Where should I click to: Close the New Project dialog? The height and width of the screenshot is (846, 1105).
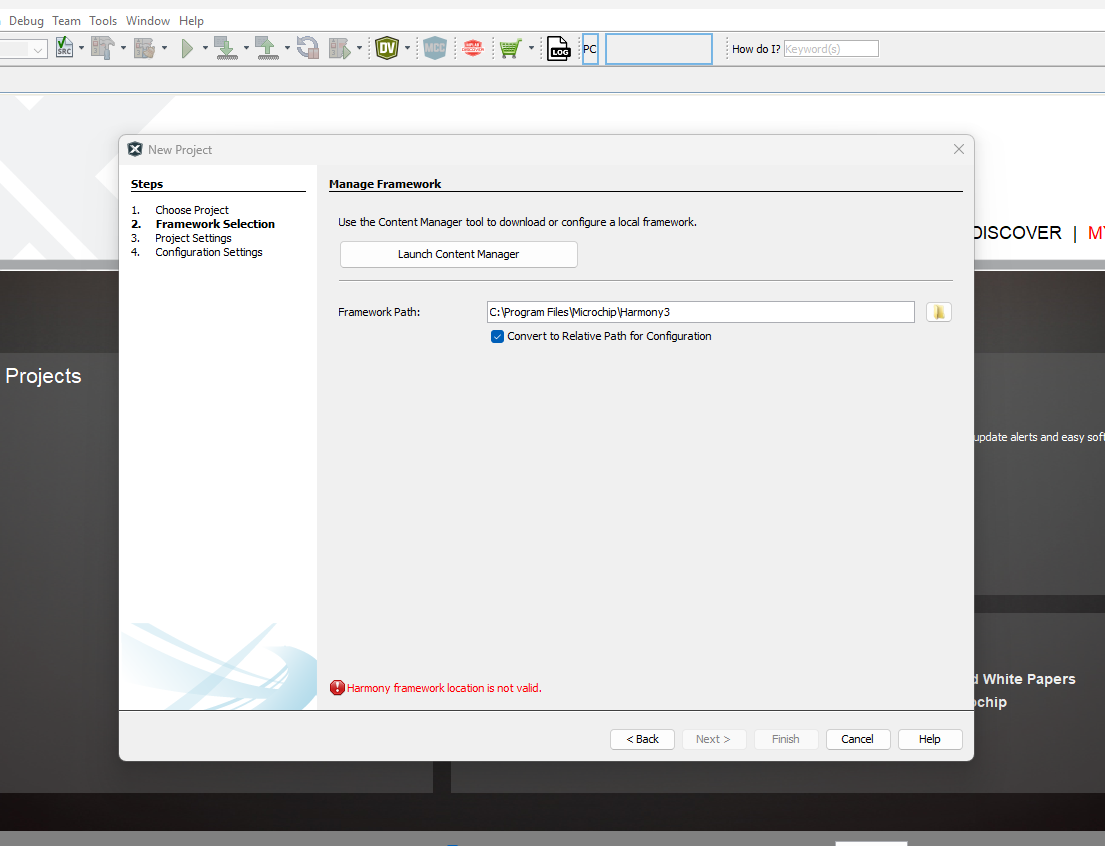958,149
